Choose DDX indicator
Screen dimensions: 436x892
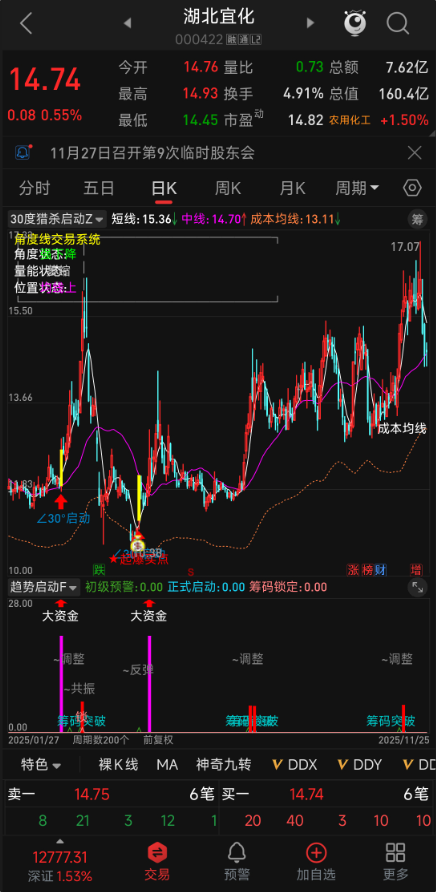tap(295, 765)
